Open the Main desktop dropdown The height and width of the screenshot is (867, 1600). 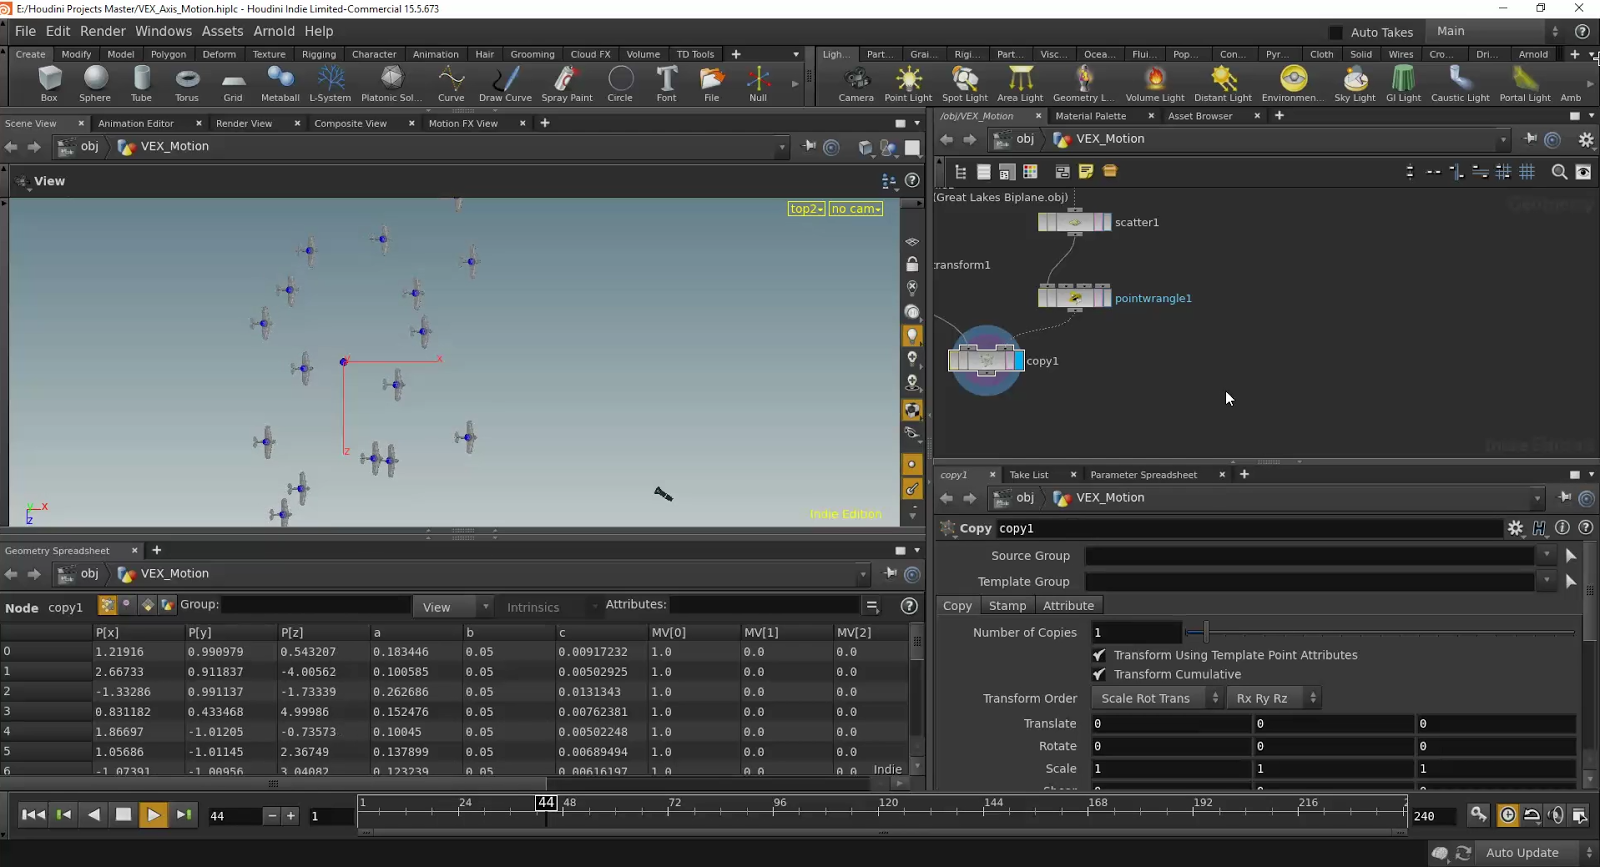1494,31
